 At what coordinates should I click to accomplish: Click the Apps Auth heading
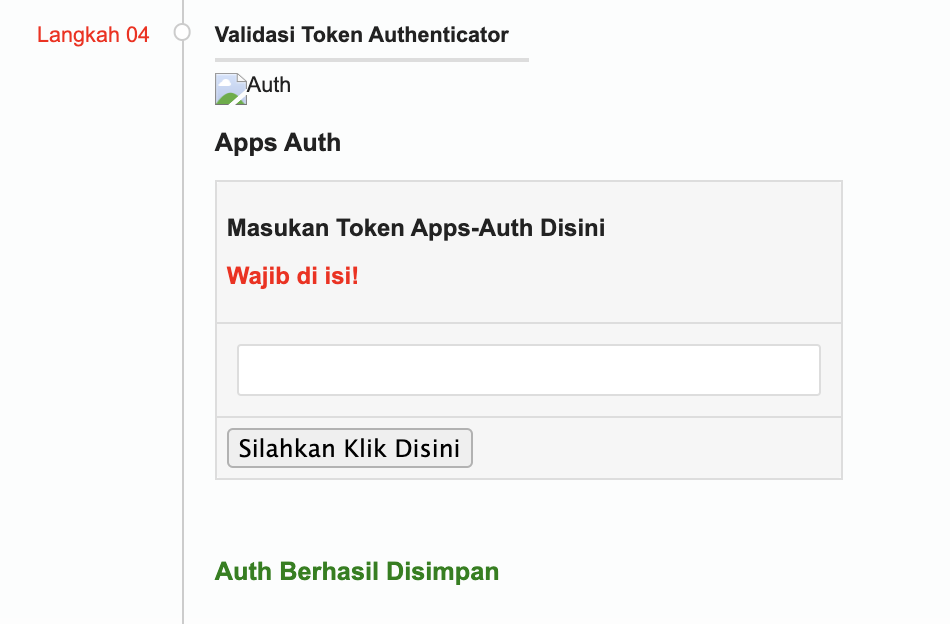277,143
